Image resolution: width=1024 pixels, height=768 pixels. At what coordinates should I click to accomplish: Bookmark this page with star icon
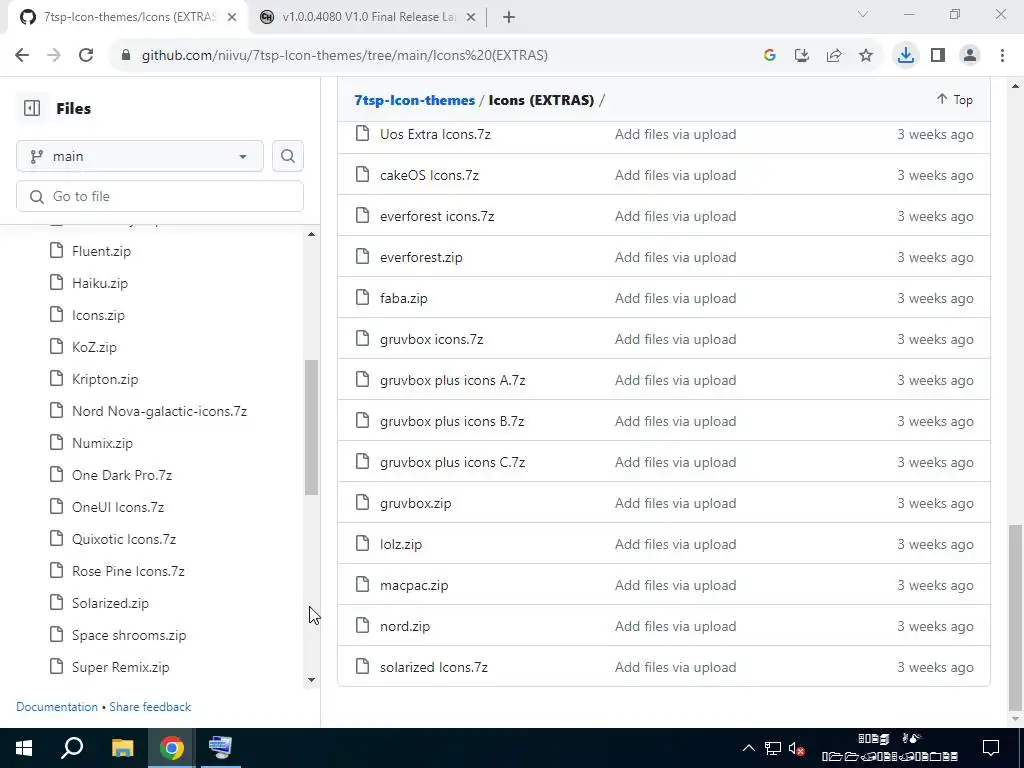865,55
